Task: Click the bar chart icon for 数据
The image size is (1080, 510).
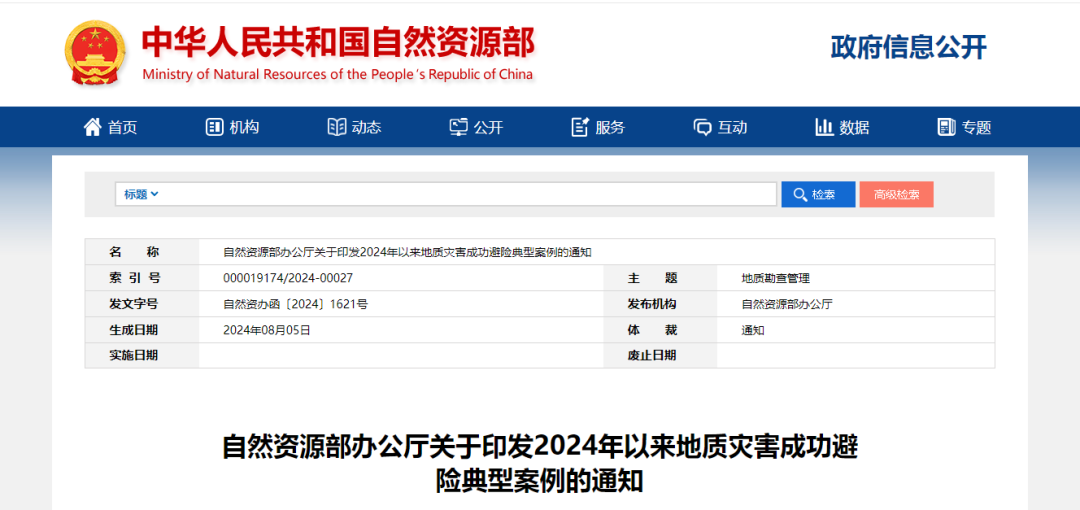Action: (824, 127)
